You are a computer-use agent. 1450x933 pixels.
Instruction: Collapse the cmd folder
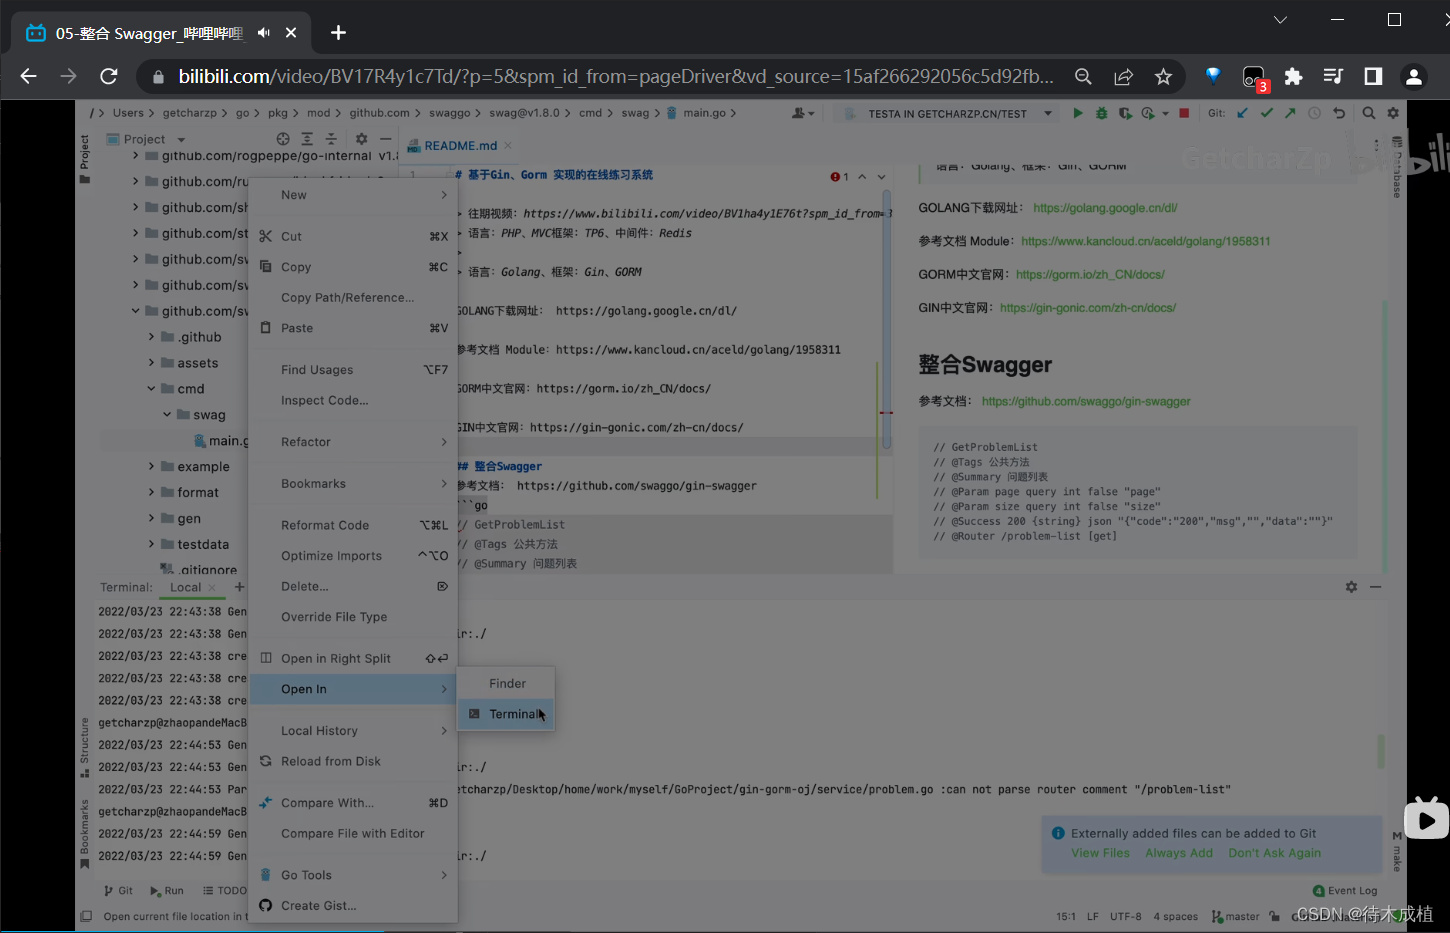click(x=151, y=389)
